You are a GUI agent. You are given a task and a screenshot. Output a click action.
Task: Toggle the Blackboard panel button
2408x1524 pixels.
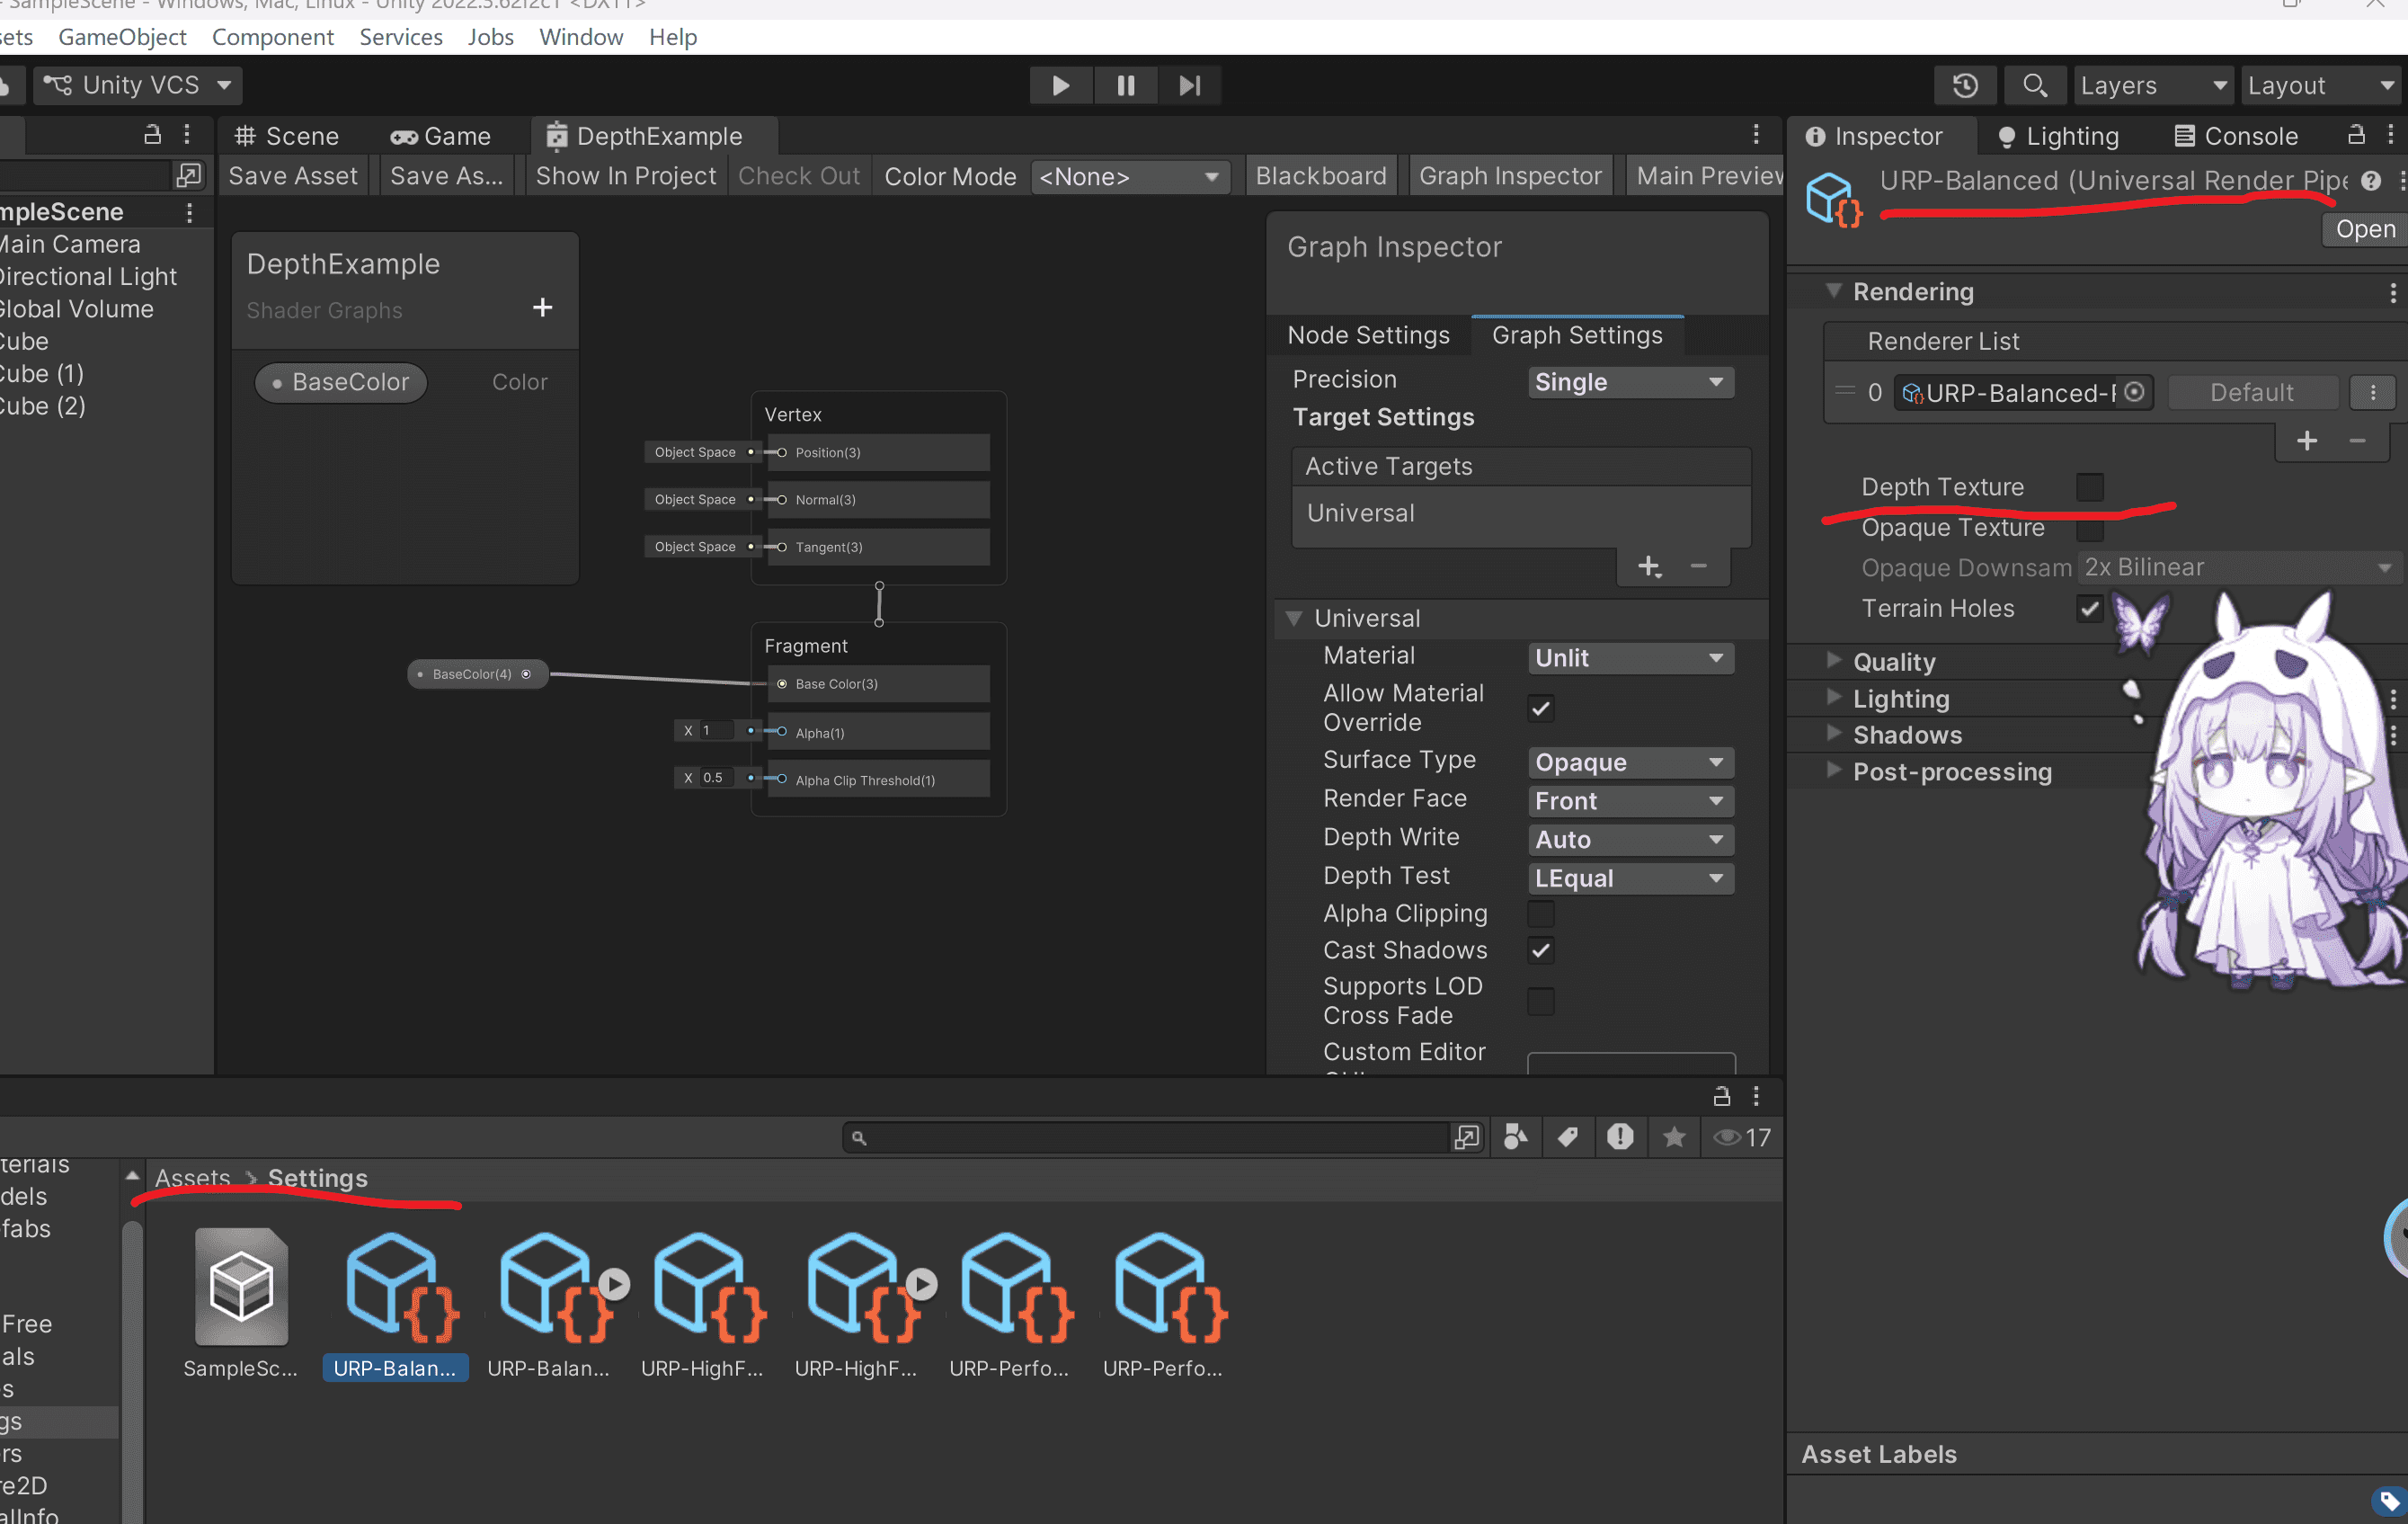tap(1321, 176)
